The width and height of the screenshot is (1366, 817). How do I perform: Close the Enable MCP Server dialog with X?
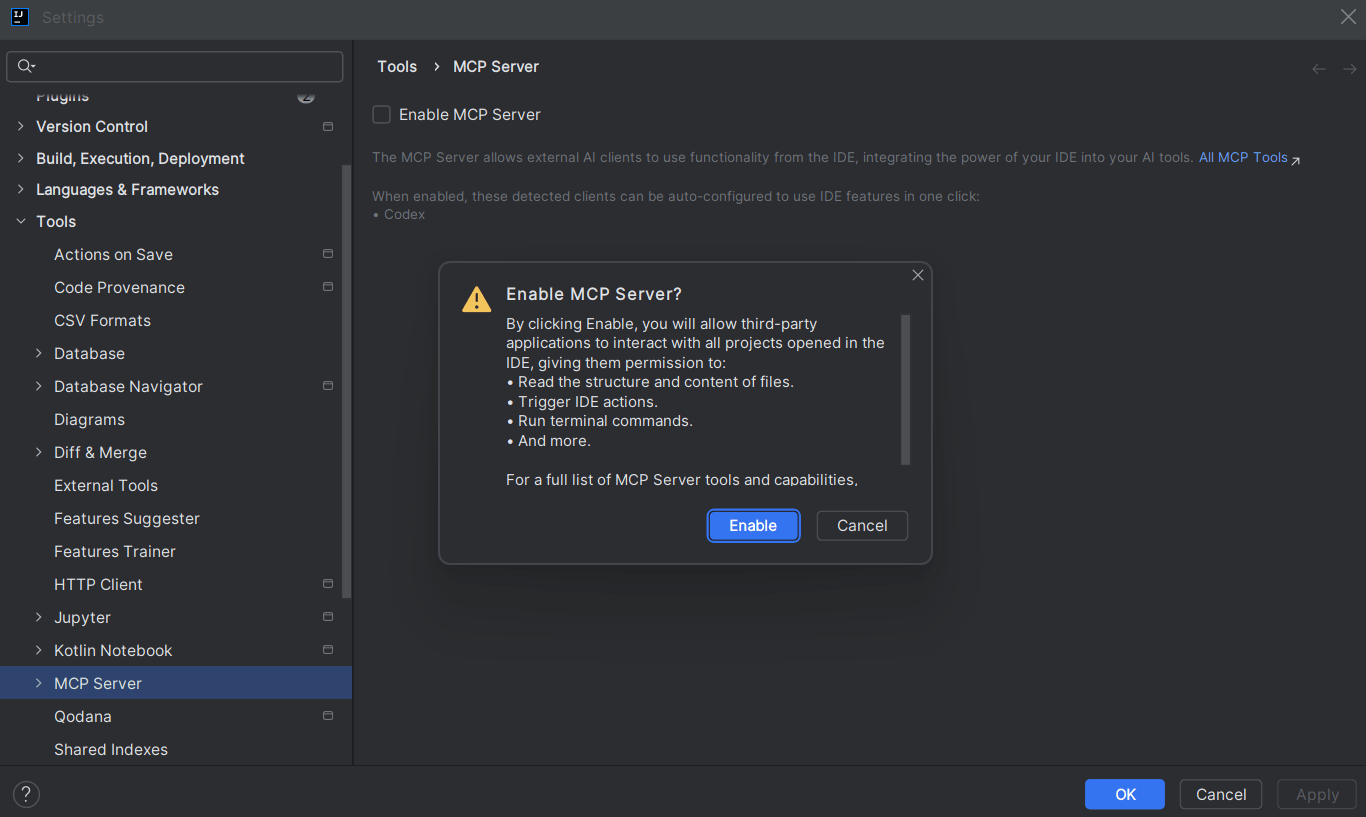(917, 275)
